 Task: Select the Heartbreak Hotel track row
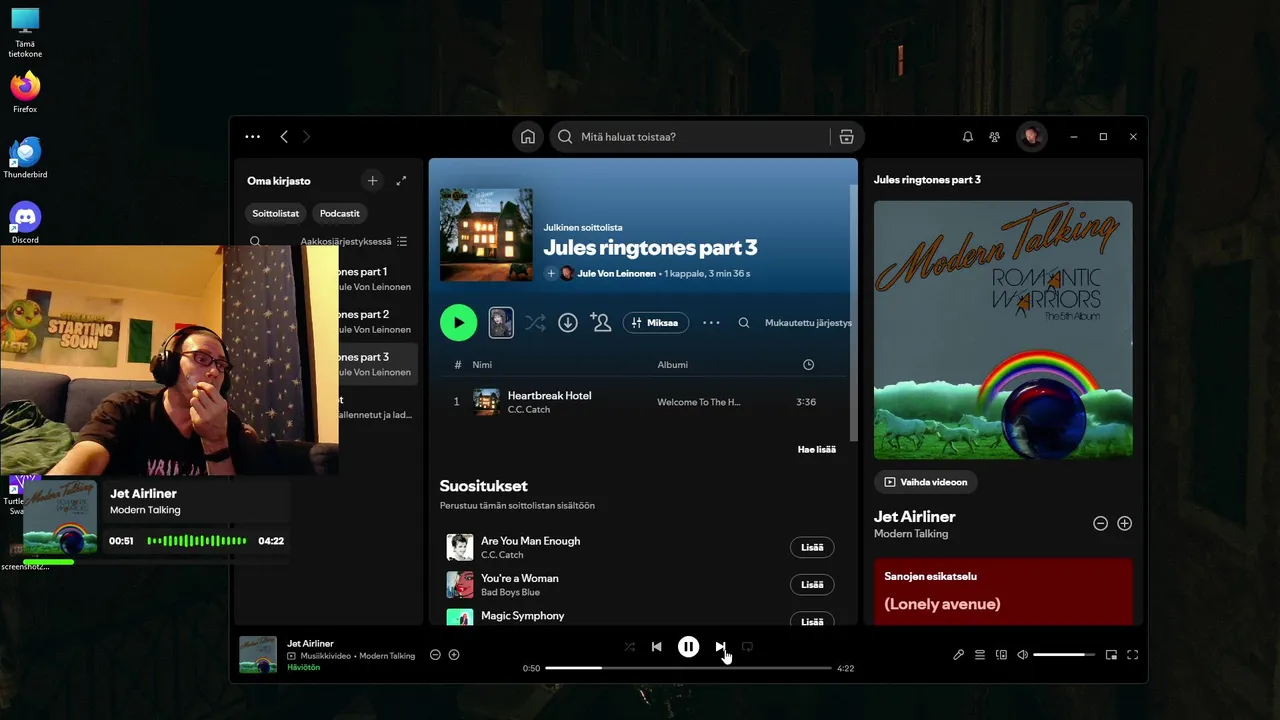[x=643, y=402]
